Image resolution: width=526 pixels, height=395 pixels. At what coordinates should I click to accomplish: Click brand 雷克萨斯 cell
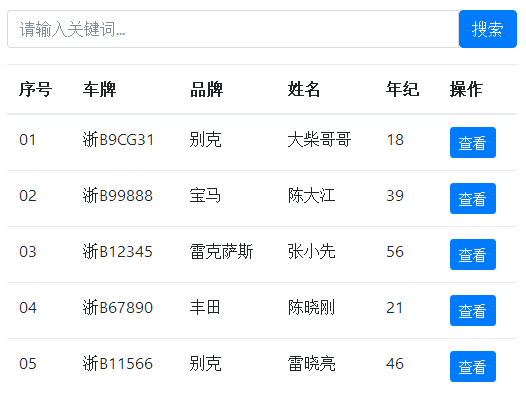pos(221,252)
